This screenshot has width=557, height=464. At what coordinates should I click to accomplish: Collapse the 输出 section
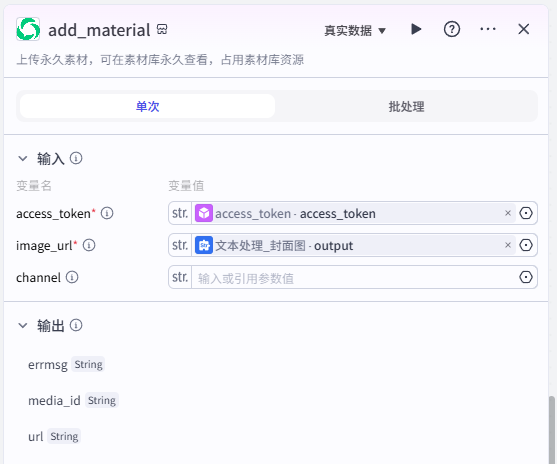(x=23, y=325)
